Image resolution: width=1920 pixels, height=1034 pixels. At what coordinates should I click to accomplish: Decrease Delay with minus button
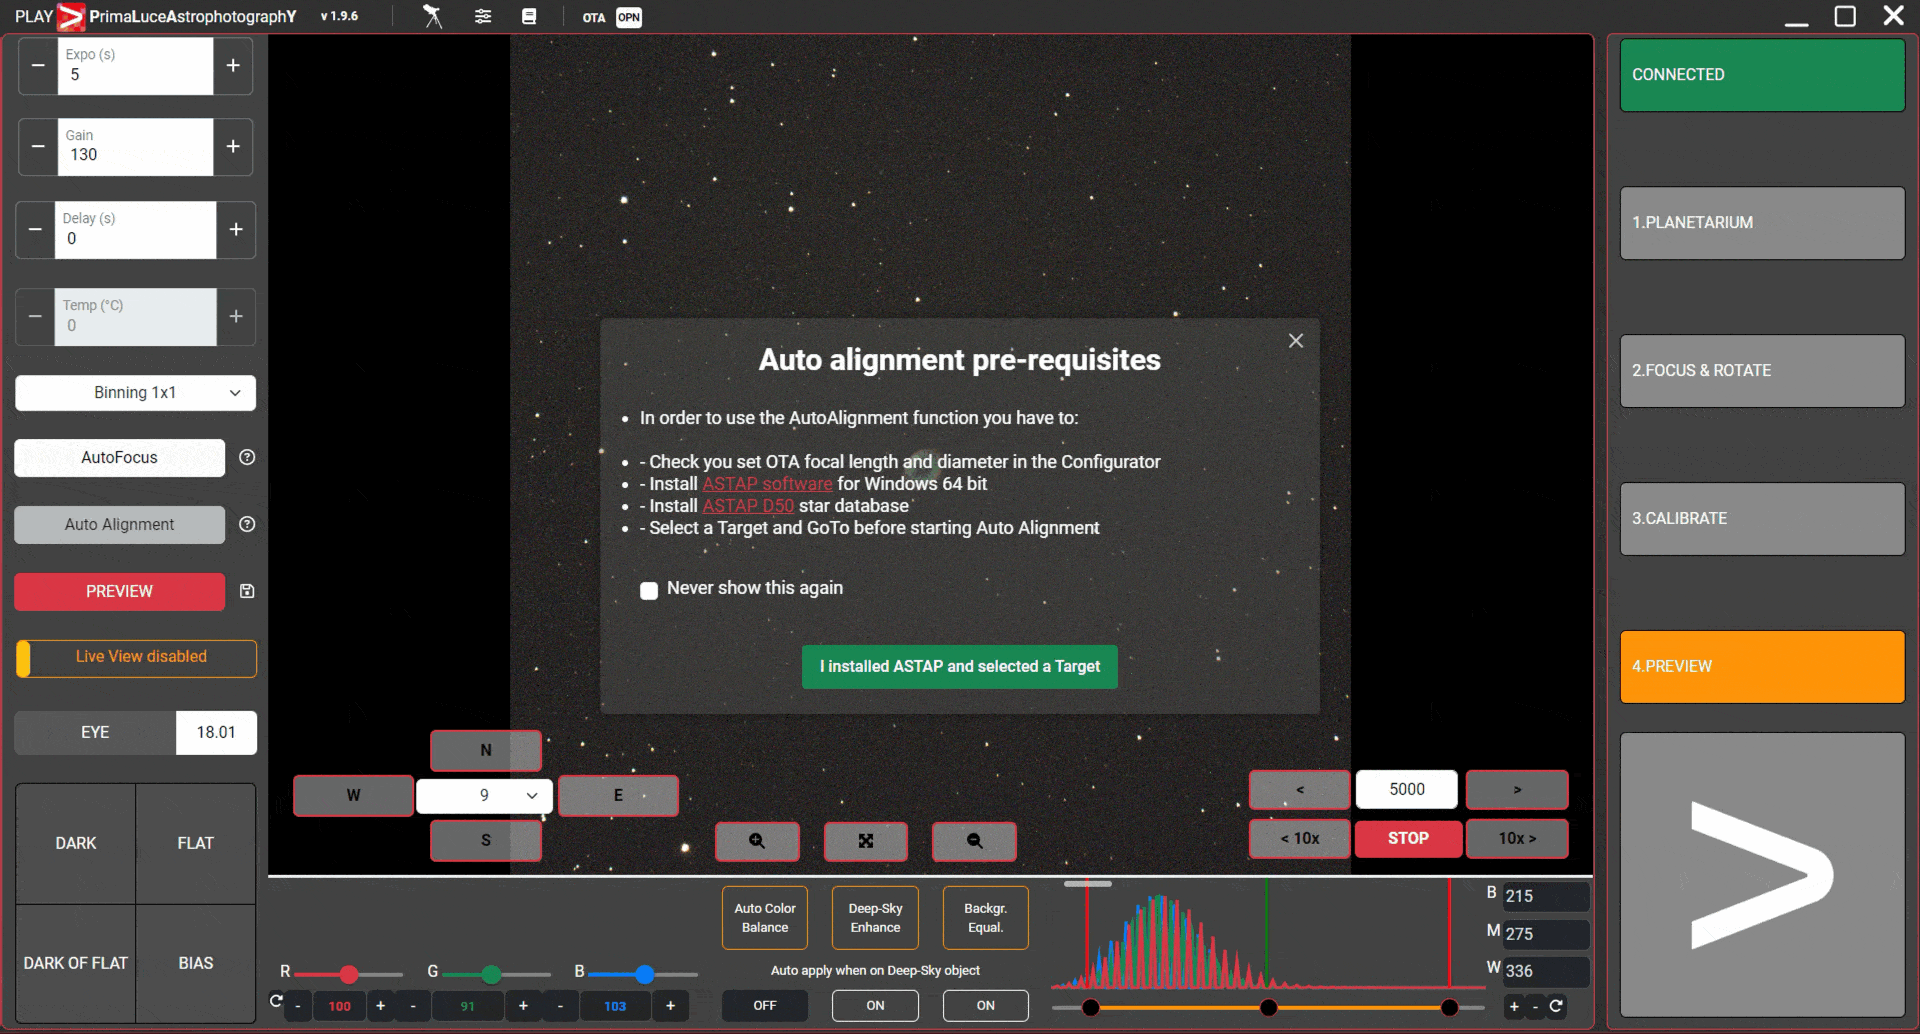click(35, 230)
